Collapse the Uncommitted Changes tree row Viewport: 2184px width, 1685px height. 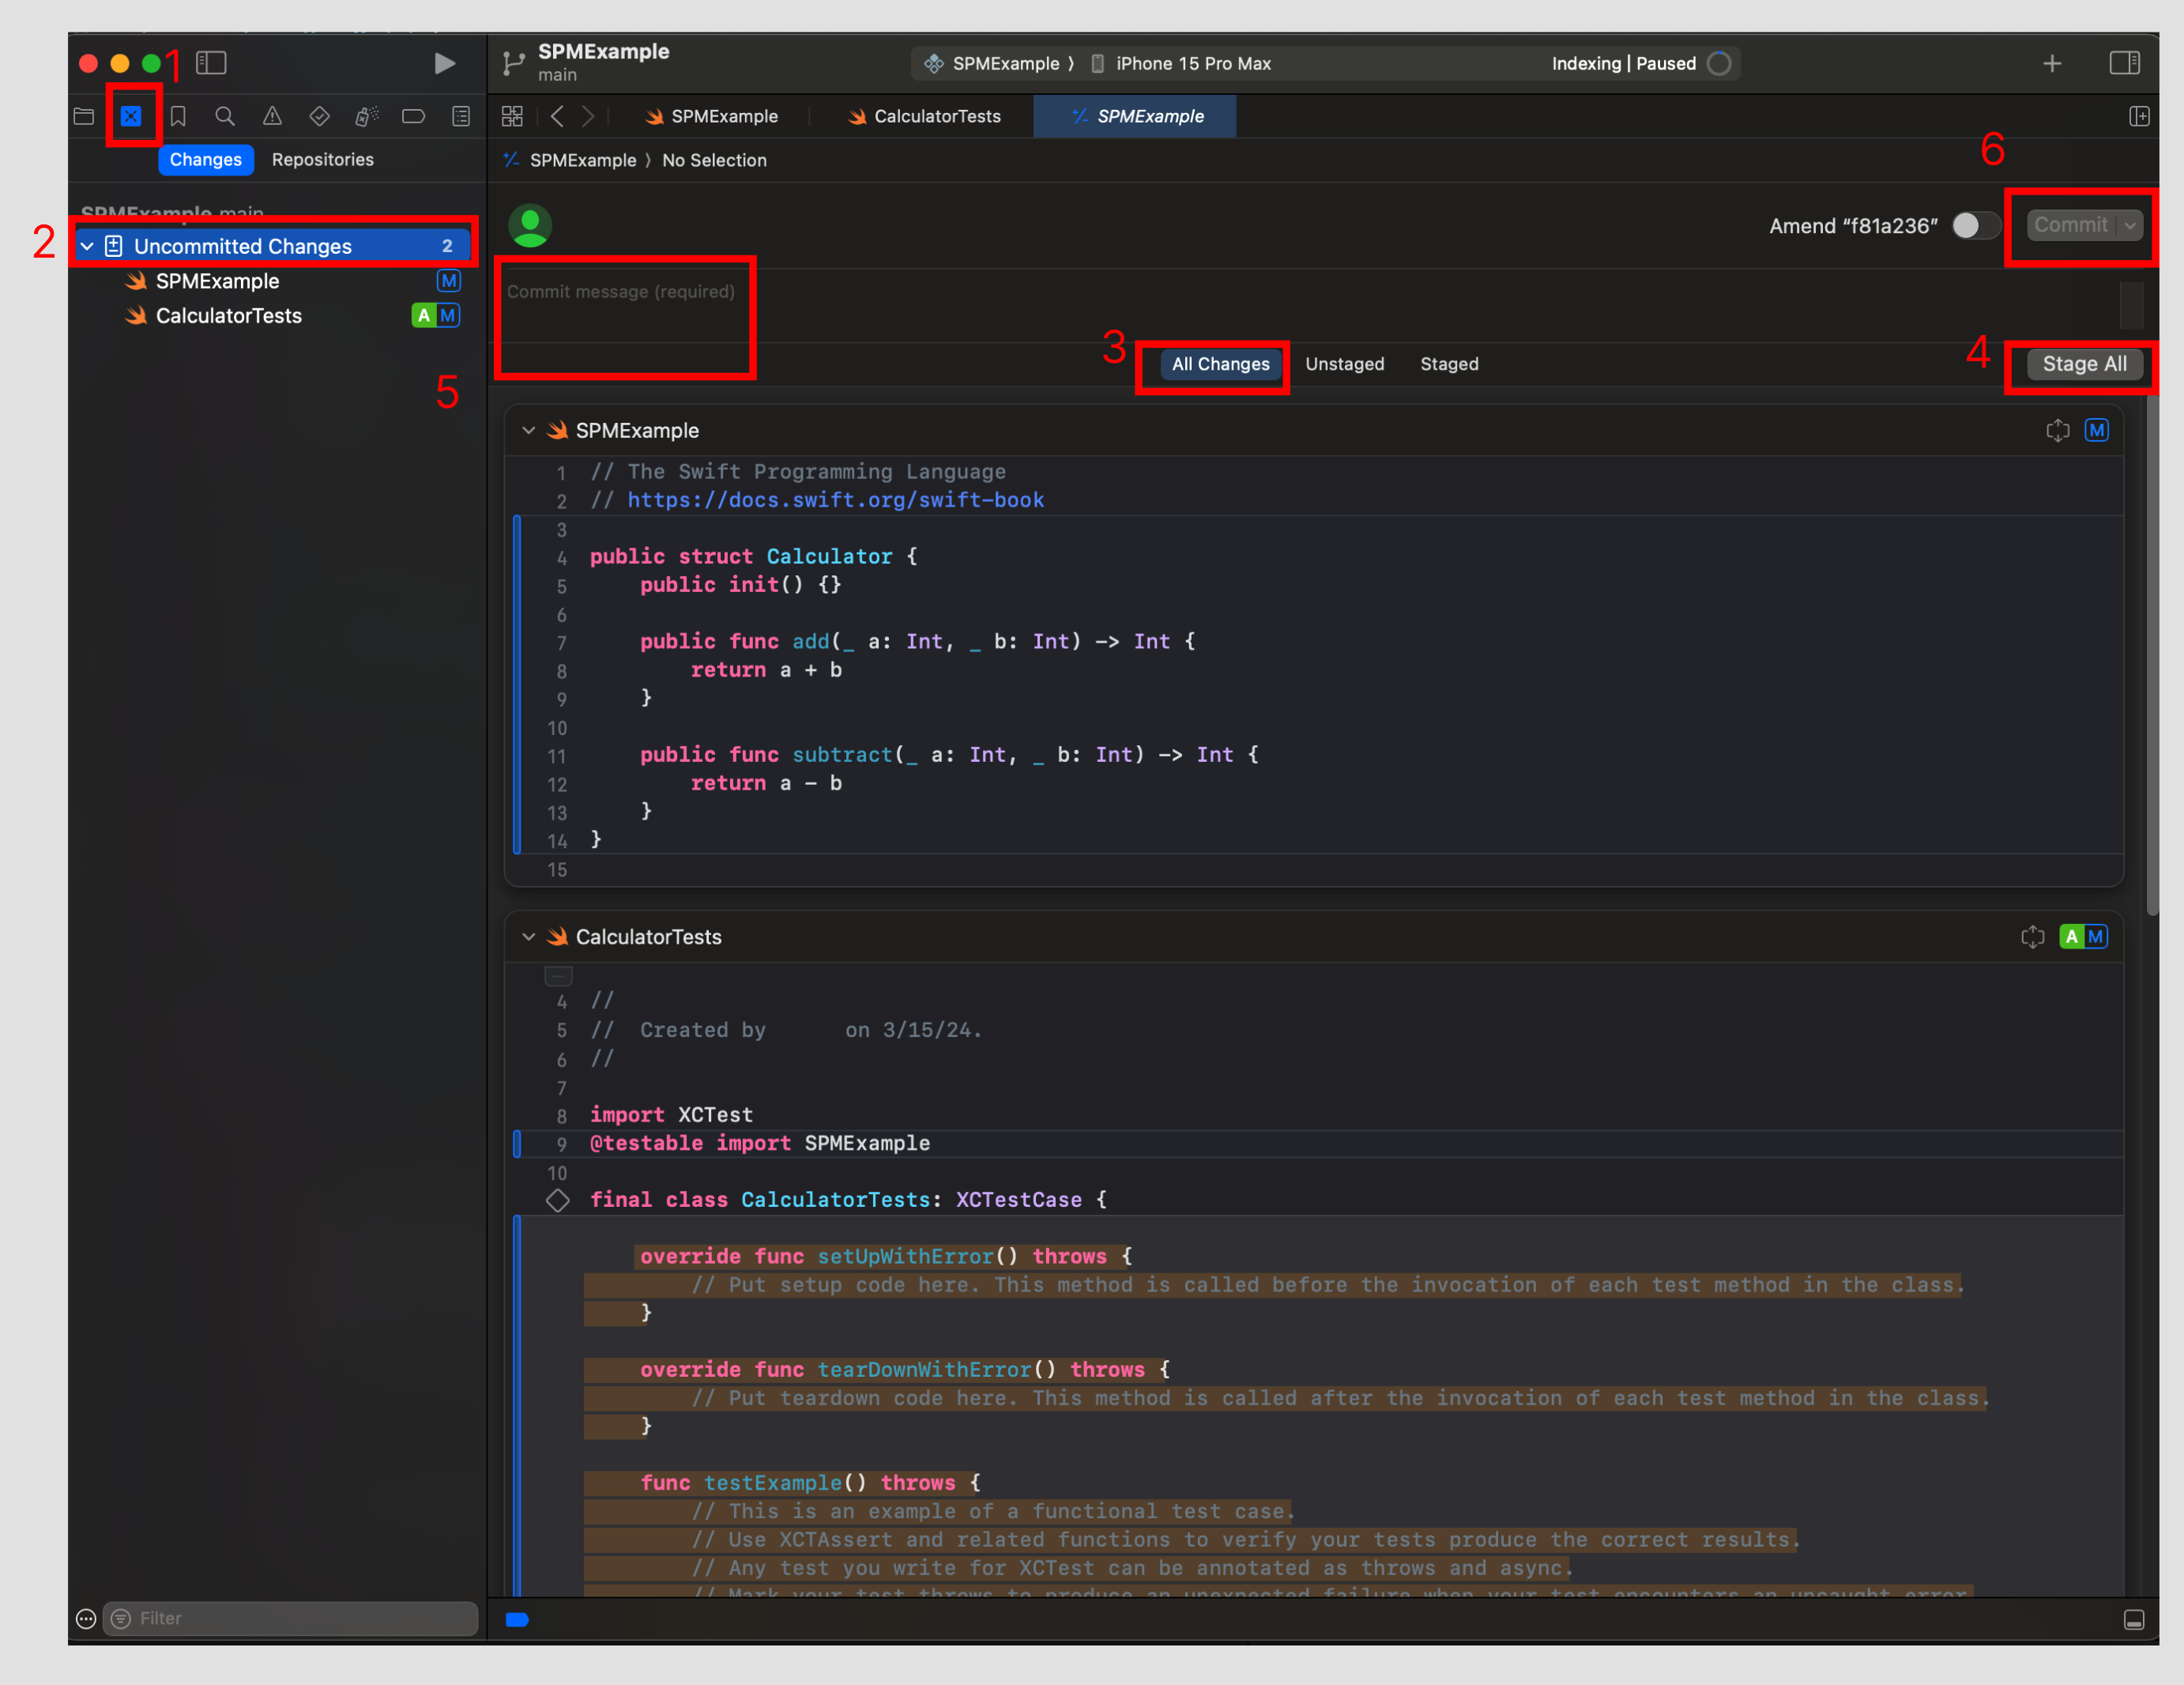click(x=88, y=246)
